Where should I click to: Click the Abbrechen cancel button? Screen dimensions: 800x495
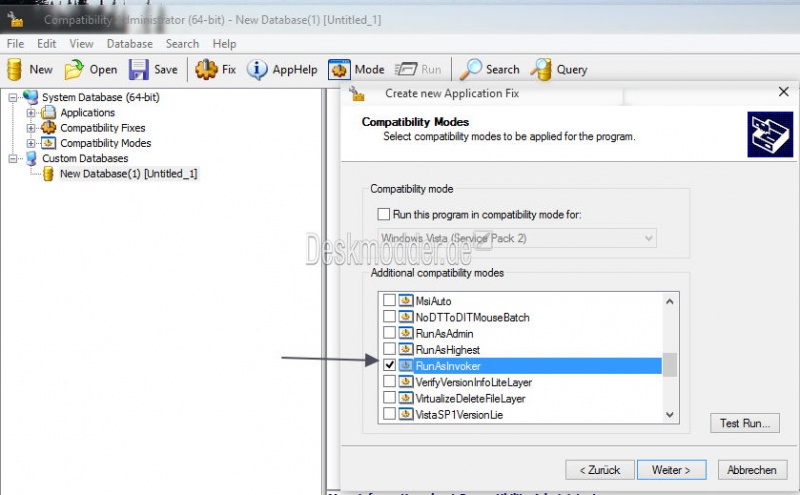[752, 470]
